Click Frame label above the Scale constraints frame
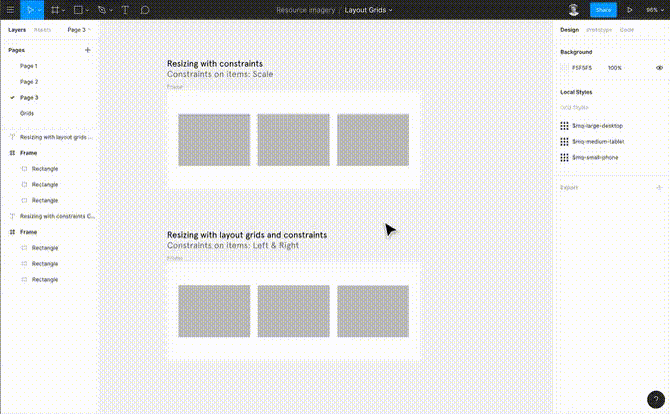Image resolution: width=670 pixels, height=414 pixels. (175, 87)
